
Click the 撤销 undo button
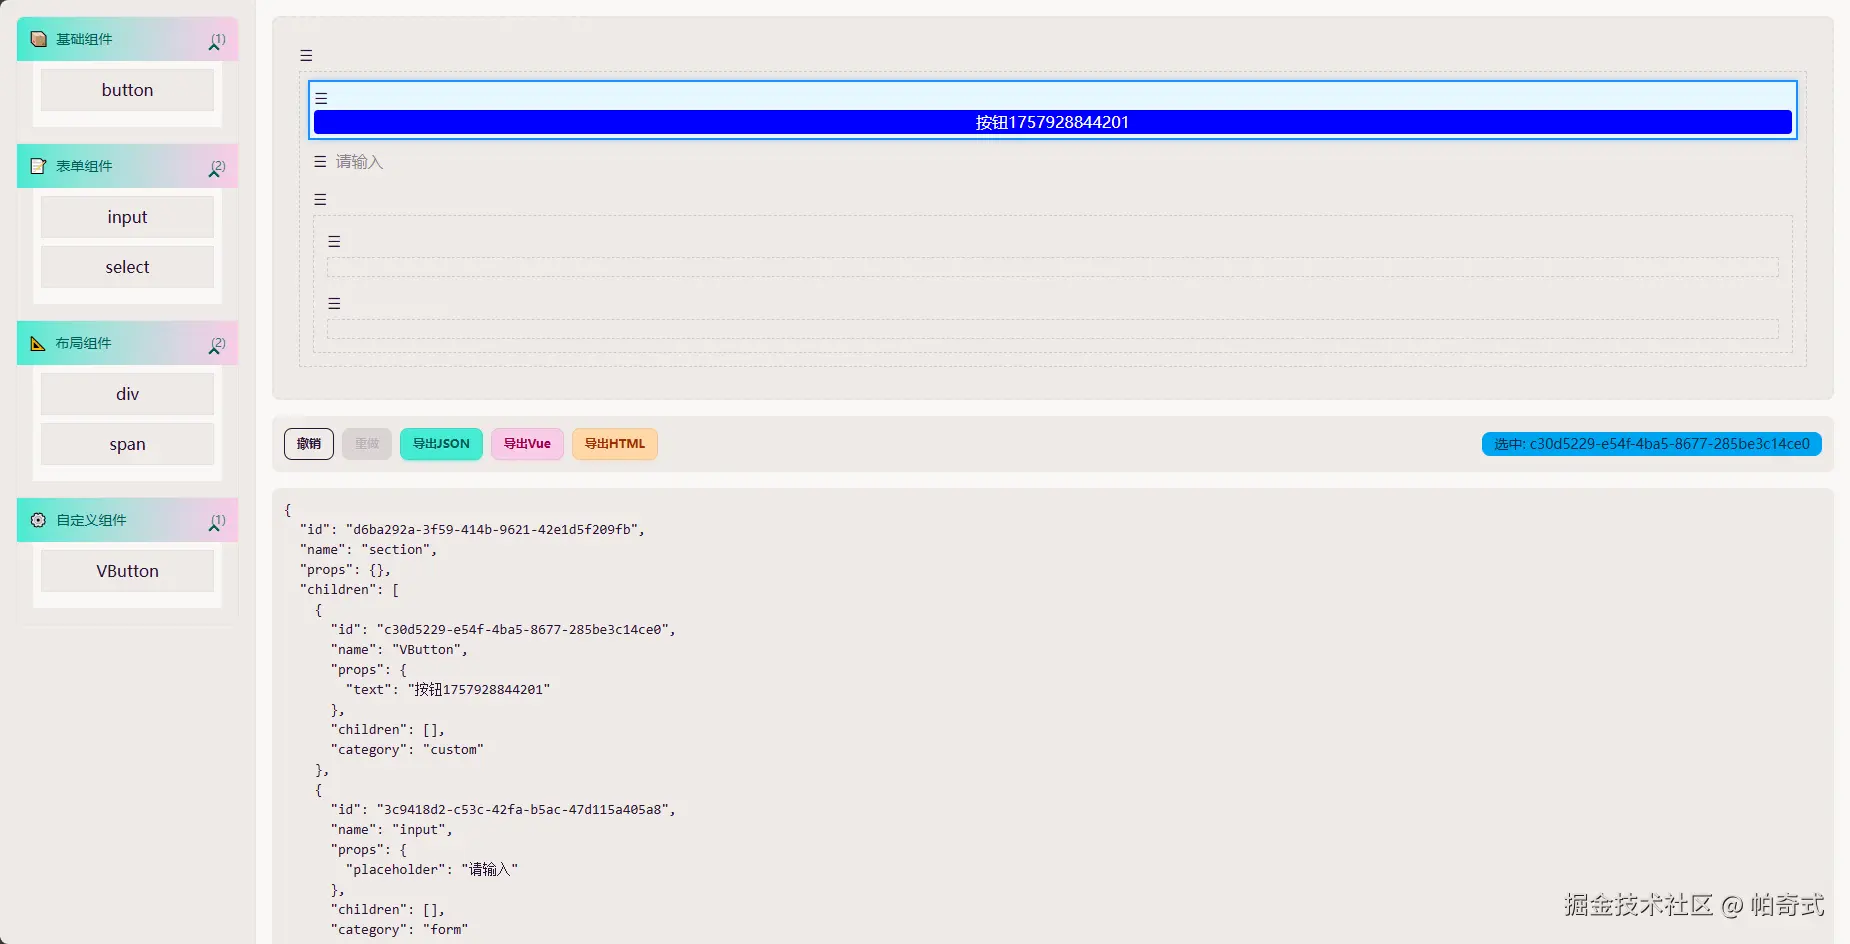[309, 444]
